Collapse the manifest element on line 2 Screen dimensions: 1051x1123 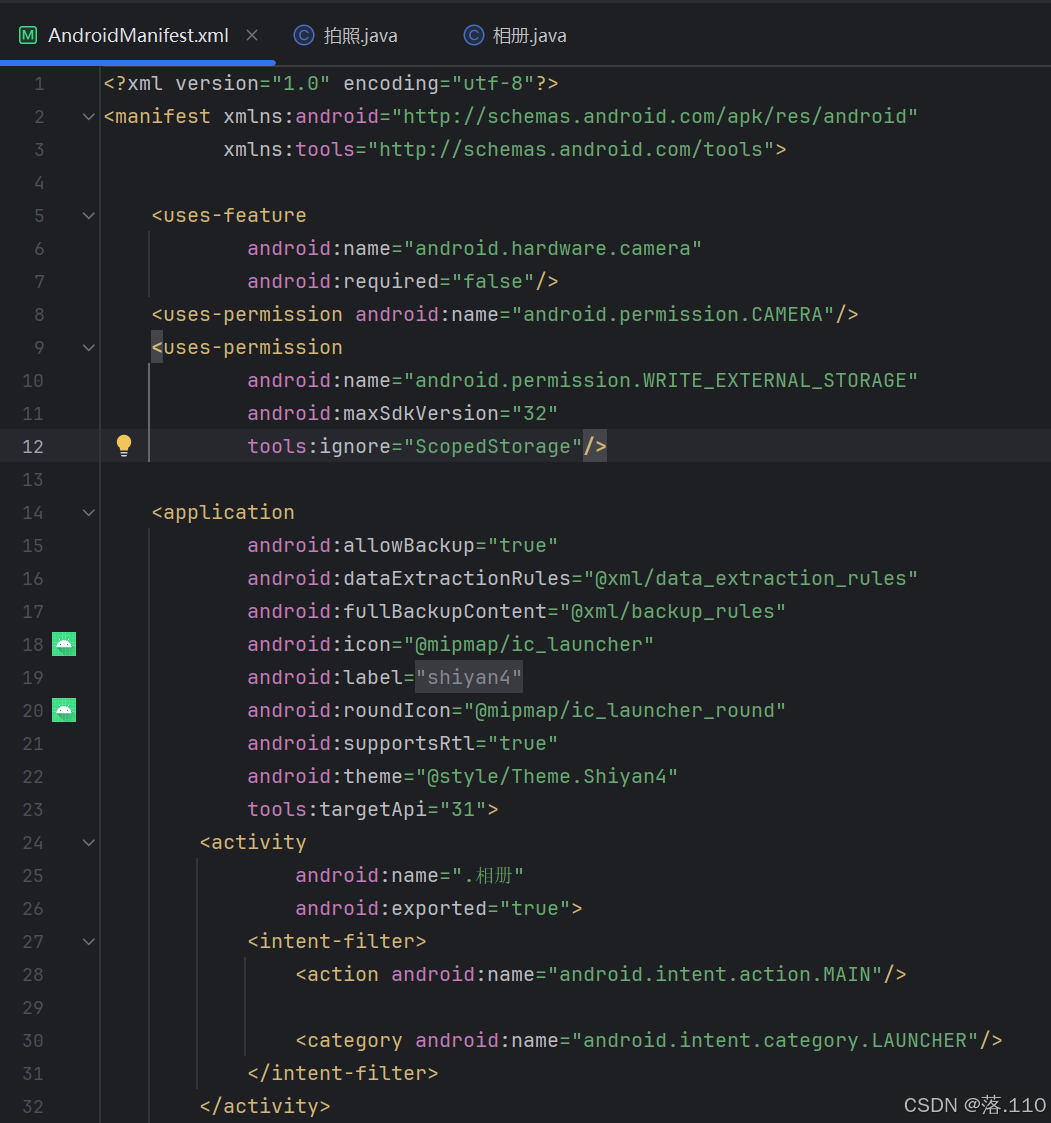(x=88, y=116)
